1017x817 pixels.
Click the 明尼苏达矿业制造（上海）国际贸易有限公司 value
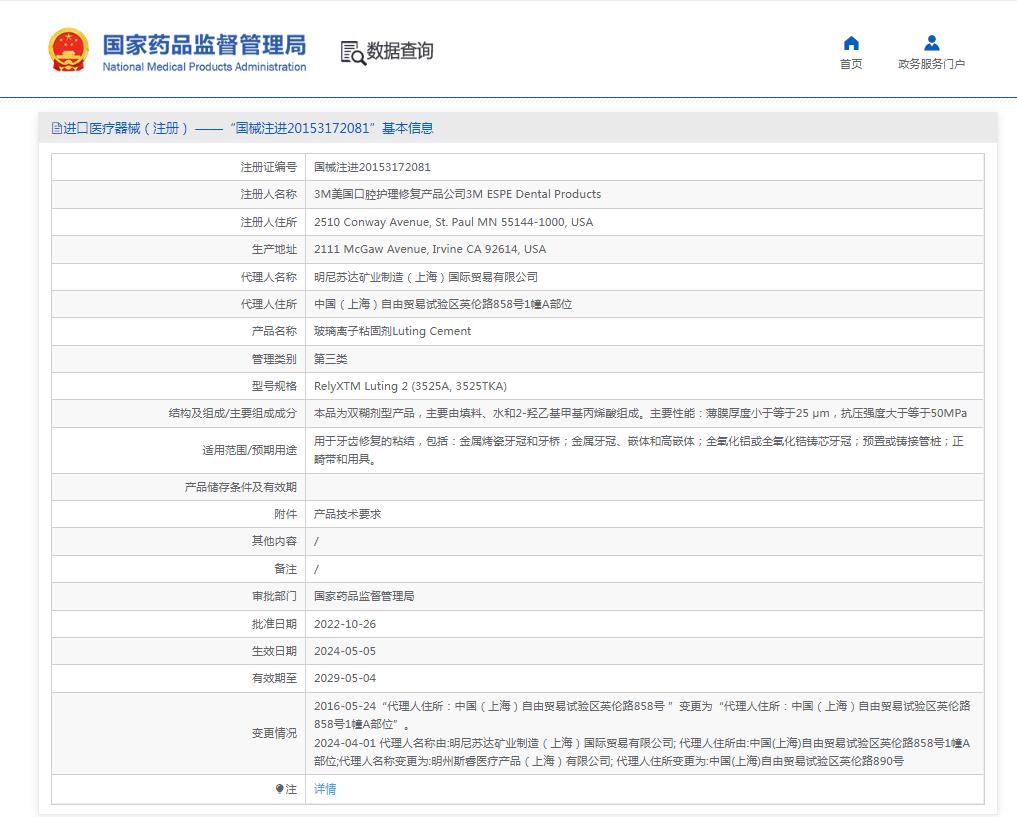(426, 278)
